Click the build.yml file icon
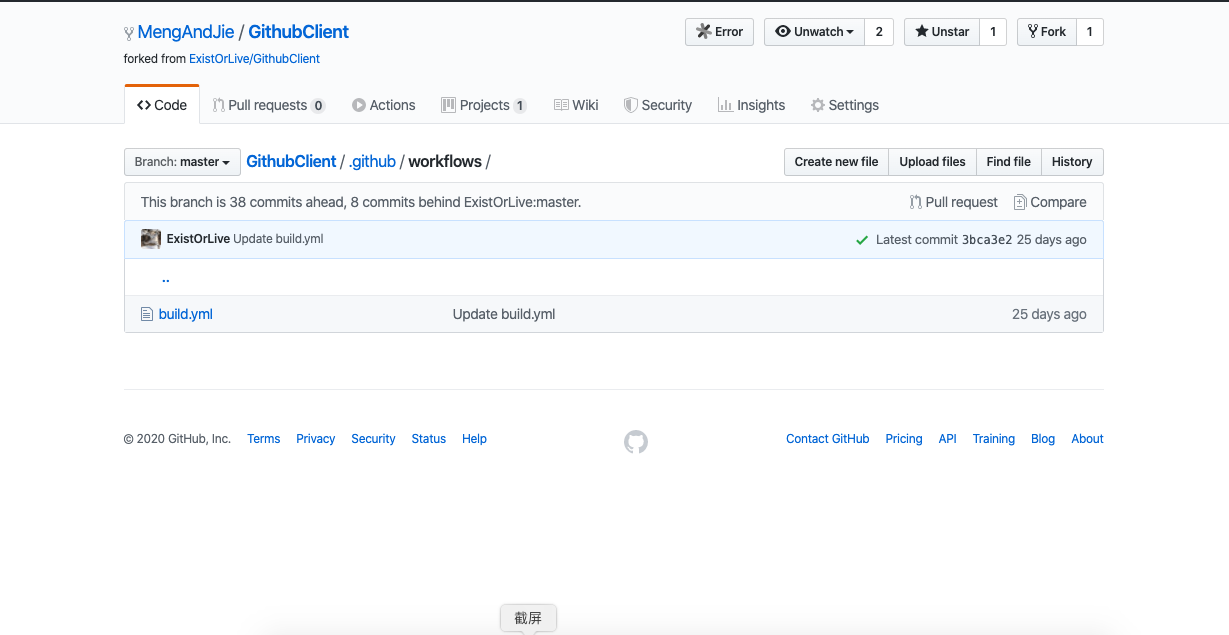This screenshot has height=635, width=1229. tap(146, 314)
